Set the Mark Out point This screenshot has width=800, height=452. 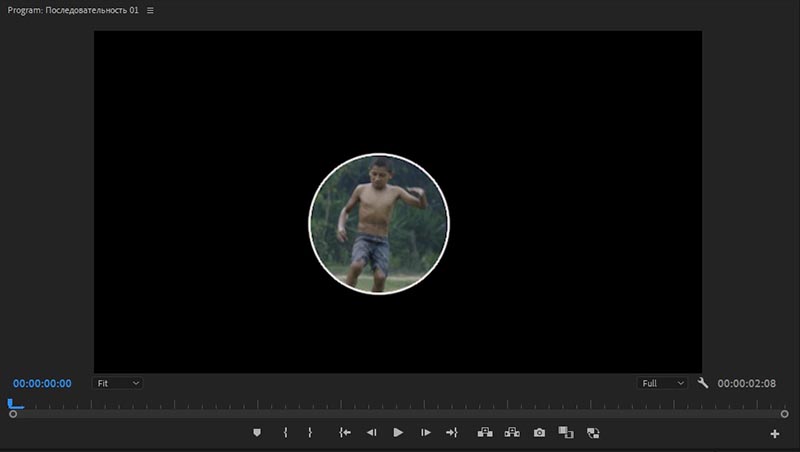(310, 433)
